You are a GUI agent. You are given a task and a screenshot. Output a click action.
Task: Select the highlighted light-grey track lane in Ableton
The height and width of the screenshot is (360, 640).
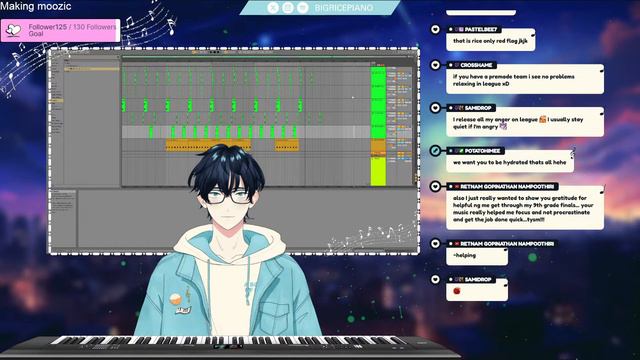tap(246, 132)
